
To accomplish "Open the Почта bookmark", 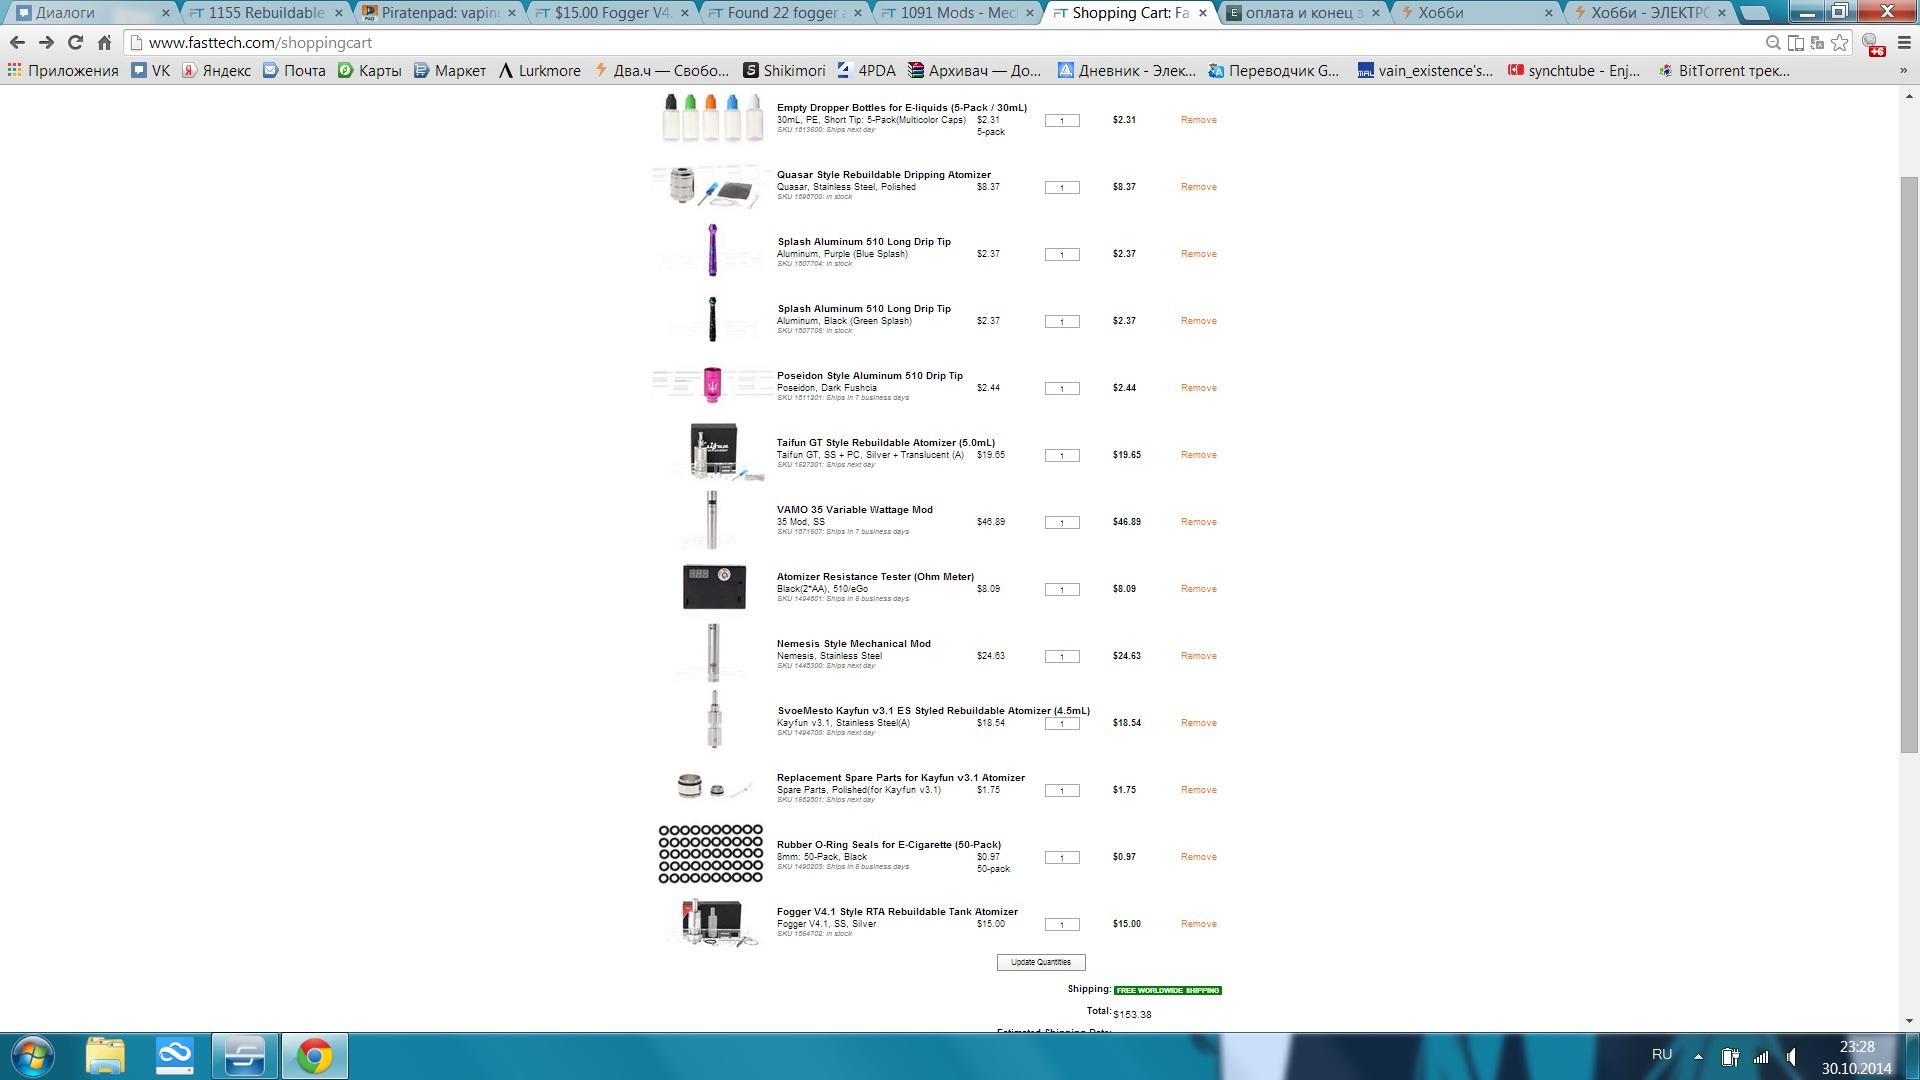I will coord(294,71).
